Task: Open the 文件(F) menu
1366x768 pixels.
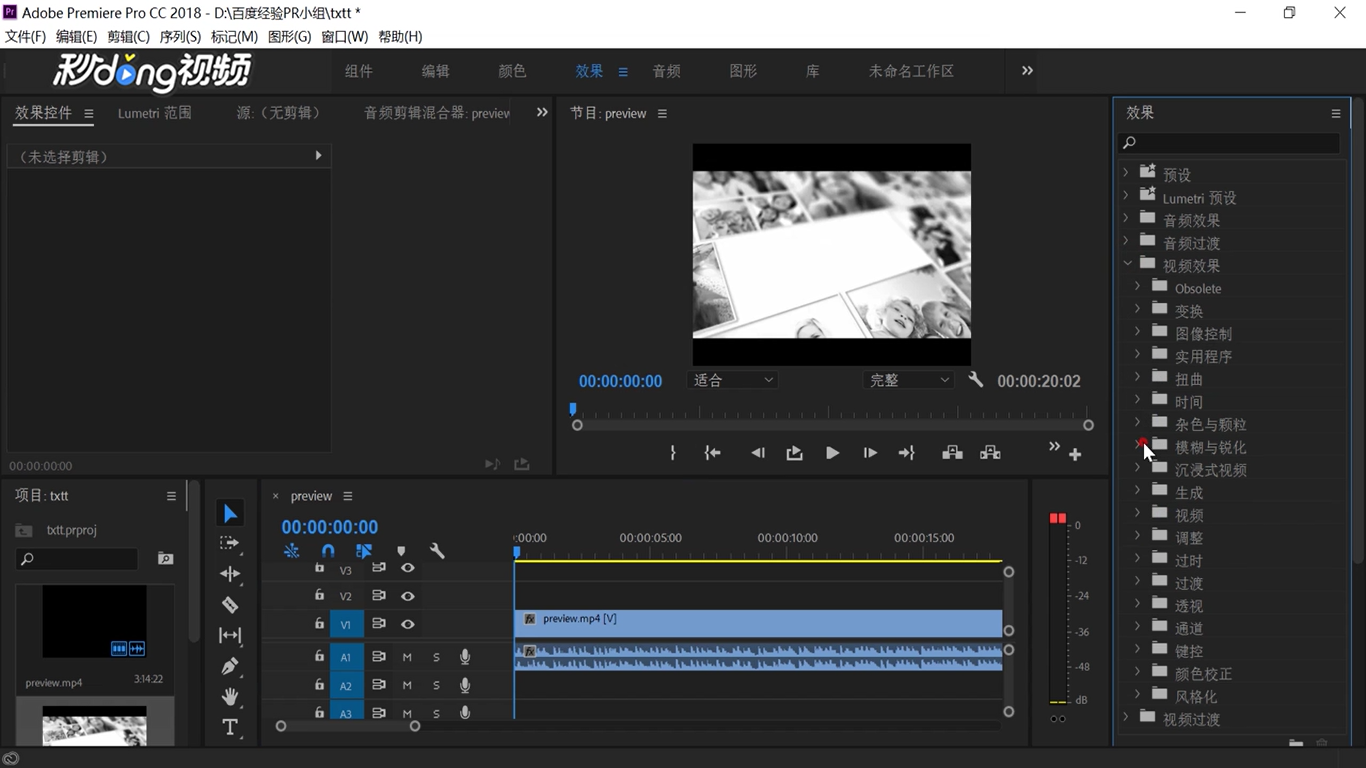Action: [x=26, y=36]
